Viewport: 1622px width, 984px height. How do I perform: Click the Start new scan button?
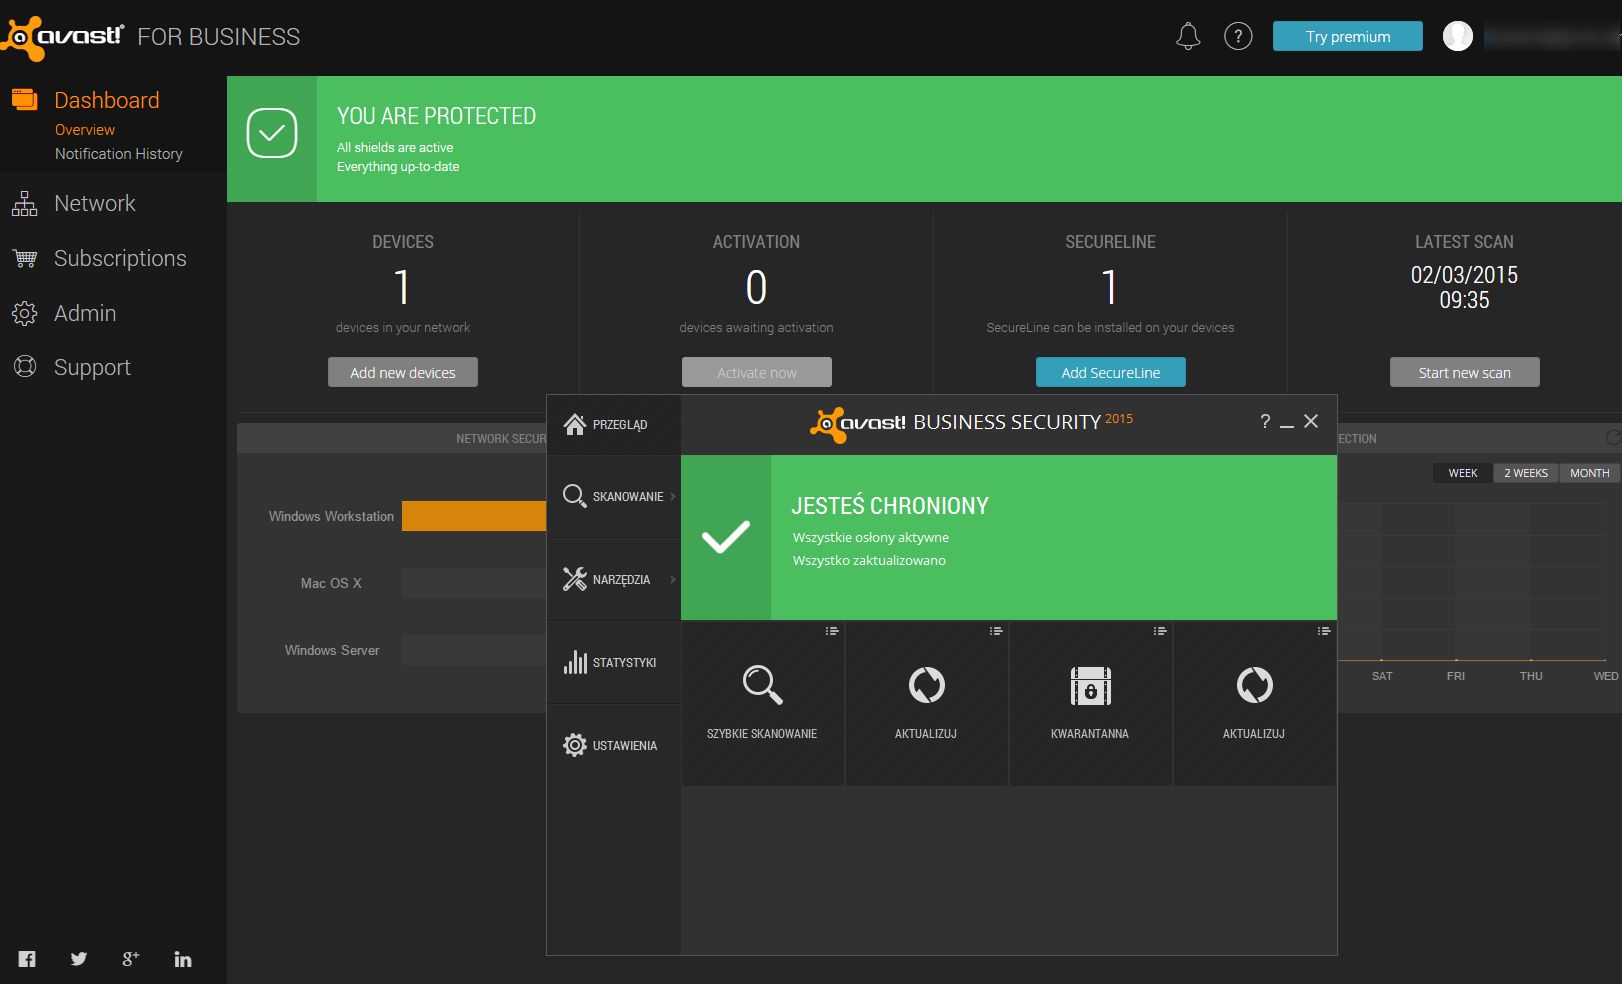tap(1465, 372)
